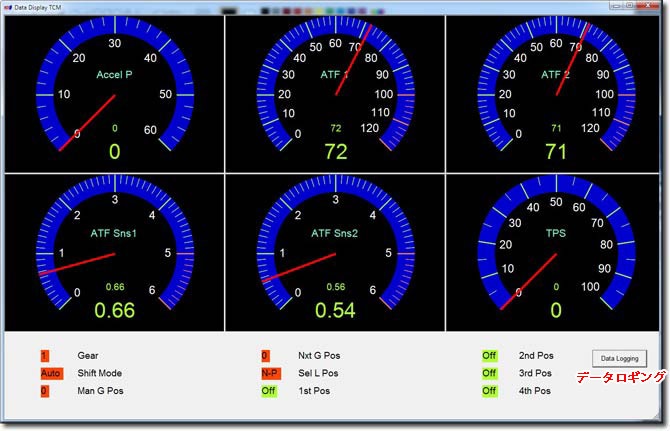Toggle the 1st Pos Off indicator

pos(269,391)
